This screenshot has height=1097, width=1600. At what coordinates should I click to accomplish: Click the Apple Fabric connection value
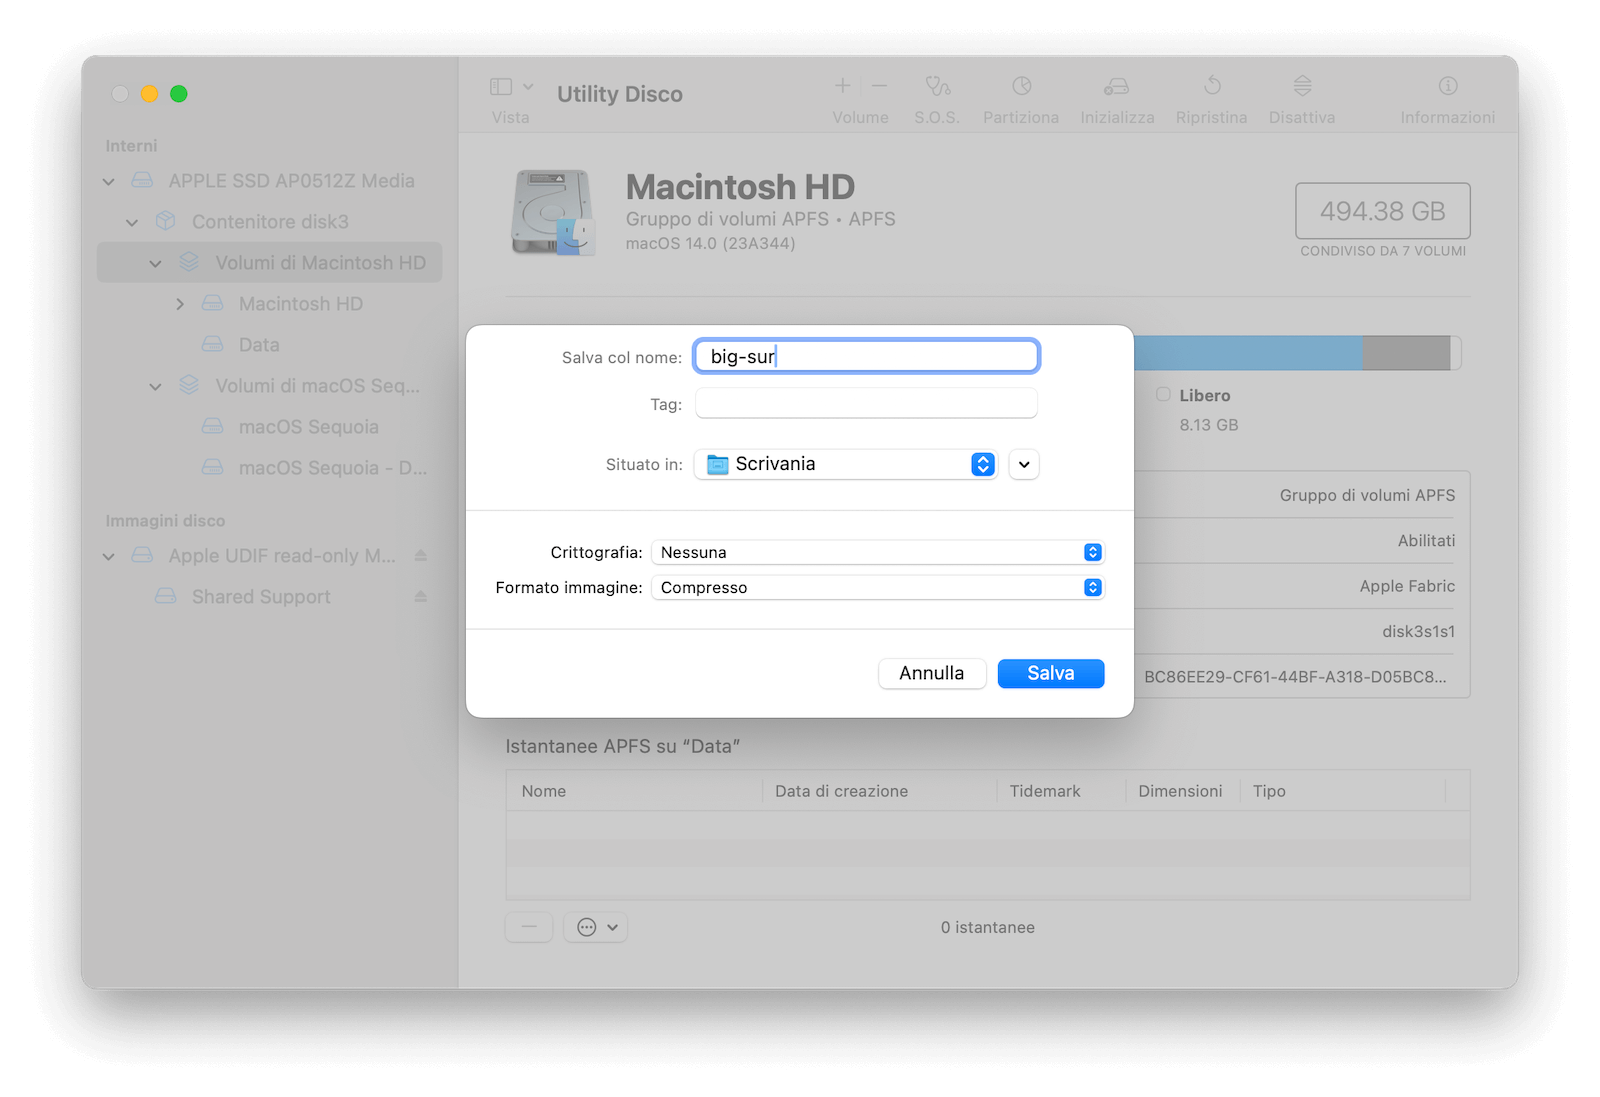[1407, 586]
